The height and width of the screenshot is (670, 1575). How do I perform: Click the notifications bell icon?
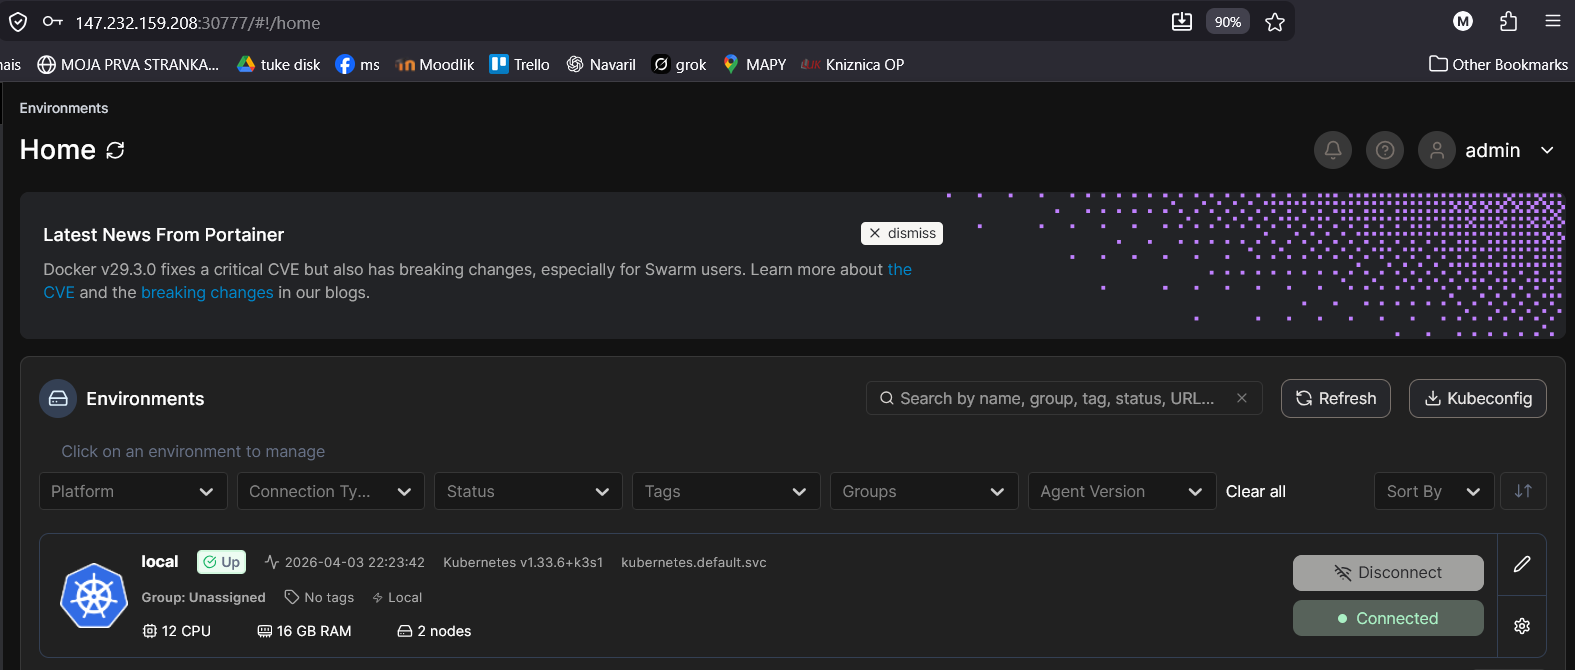(x=1332, y=150)
